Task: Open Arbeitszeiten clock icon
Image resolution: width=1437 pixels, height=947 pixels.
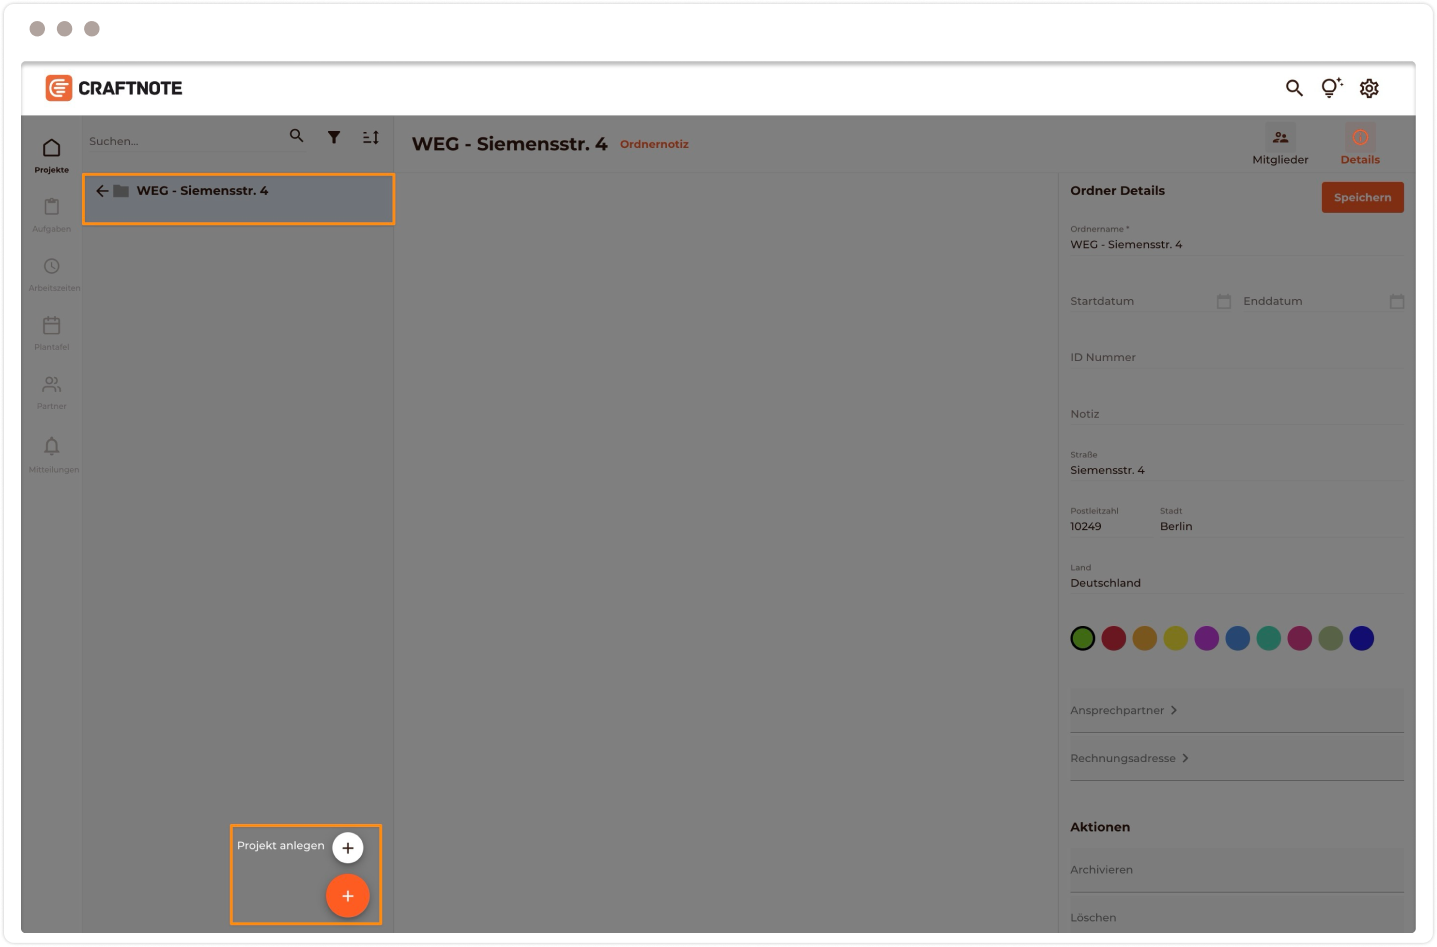Action: (x=52, y=266)
